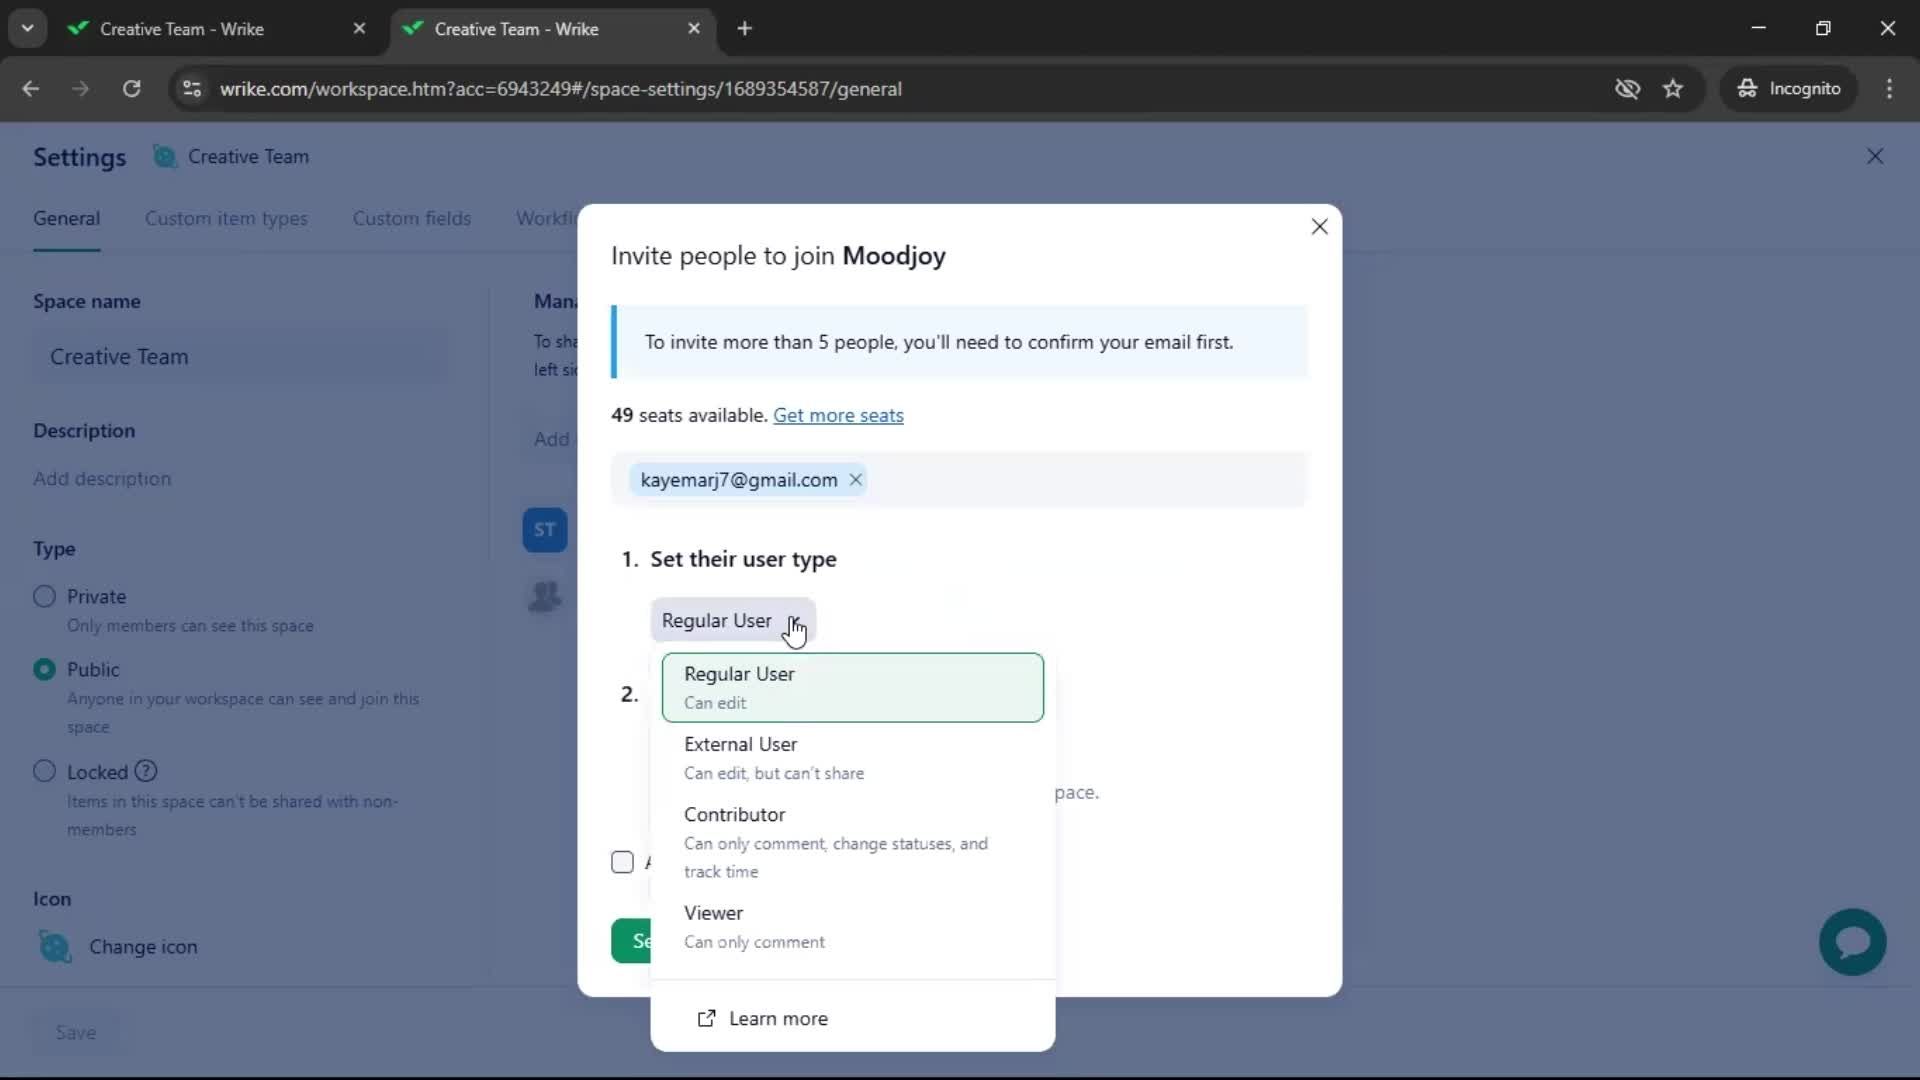The width and height of the screenshot is (1920, 1080).
Task: Click Change icon space icon
Action: click(x=55, y=946)
